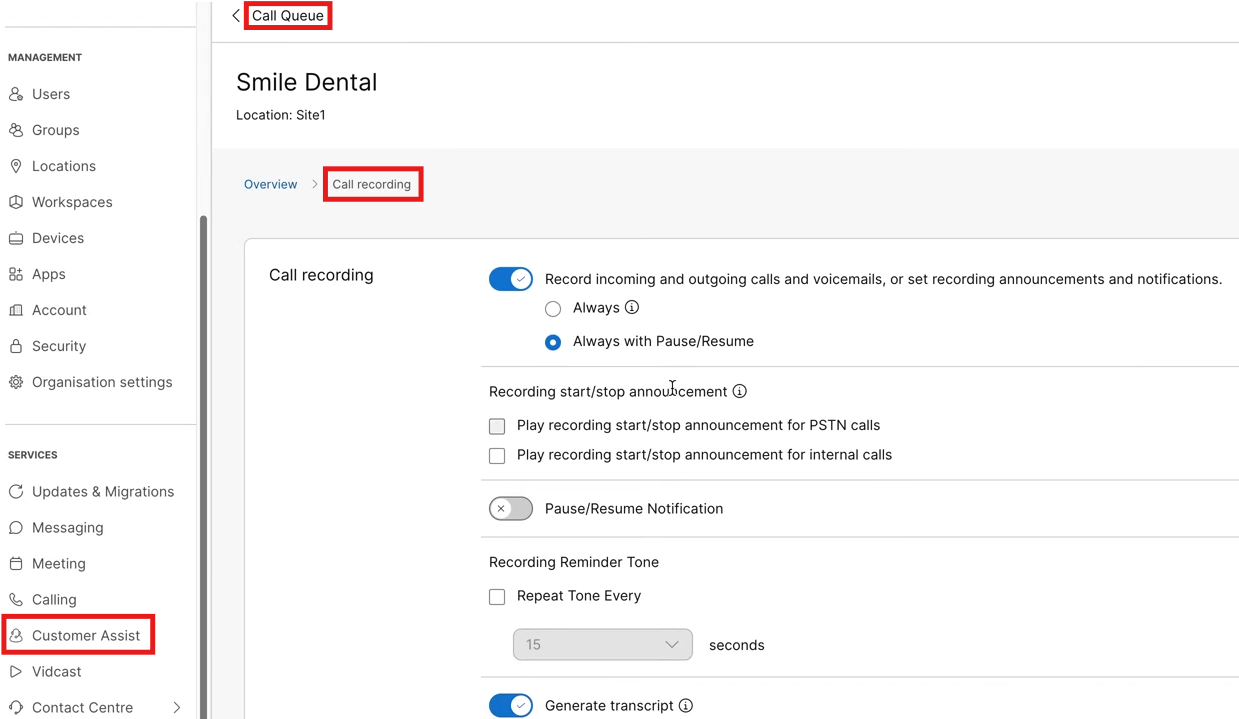
Task: Enable the Pause/Resume Notification toggle
Action: pyautogui.click(x=511, y=509)
